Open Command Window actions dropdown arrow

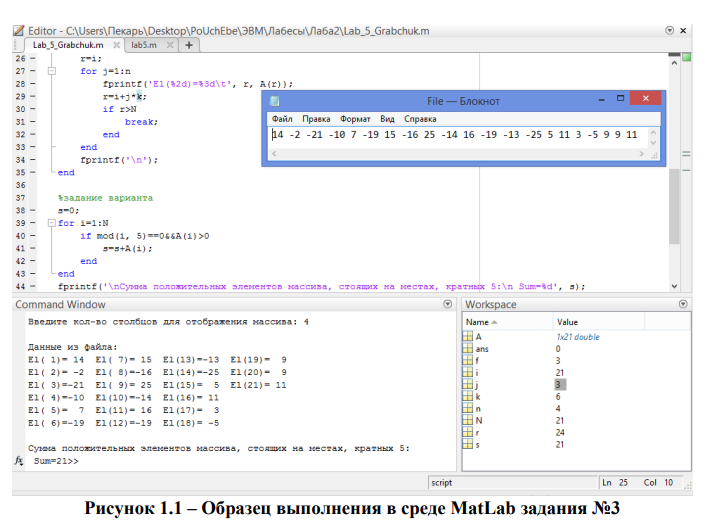click(446, 304)
